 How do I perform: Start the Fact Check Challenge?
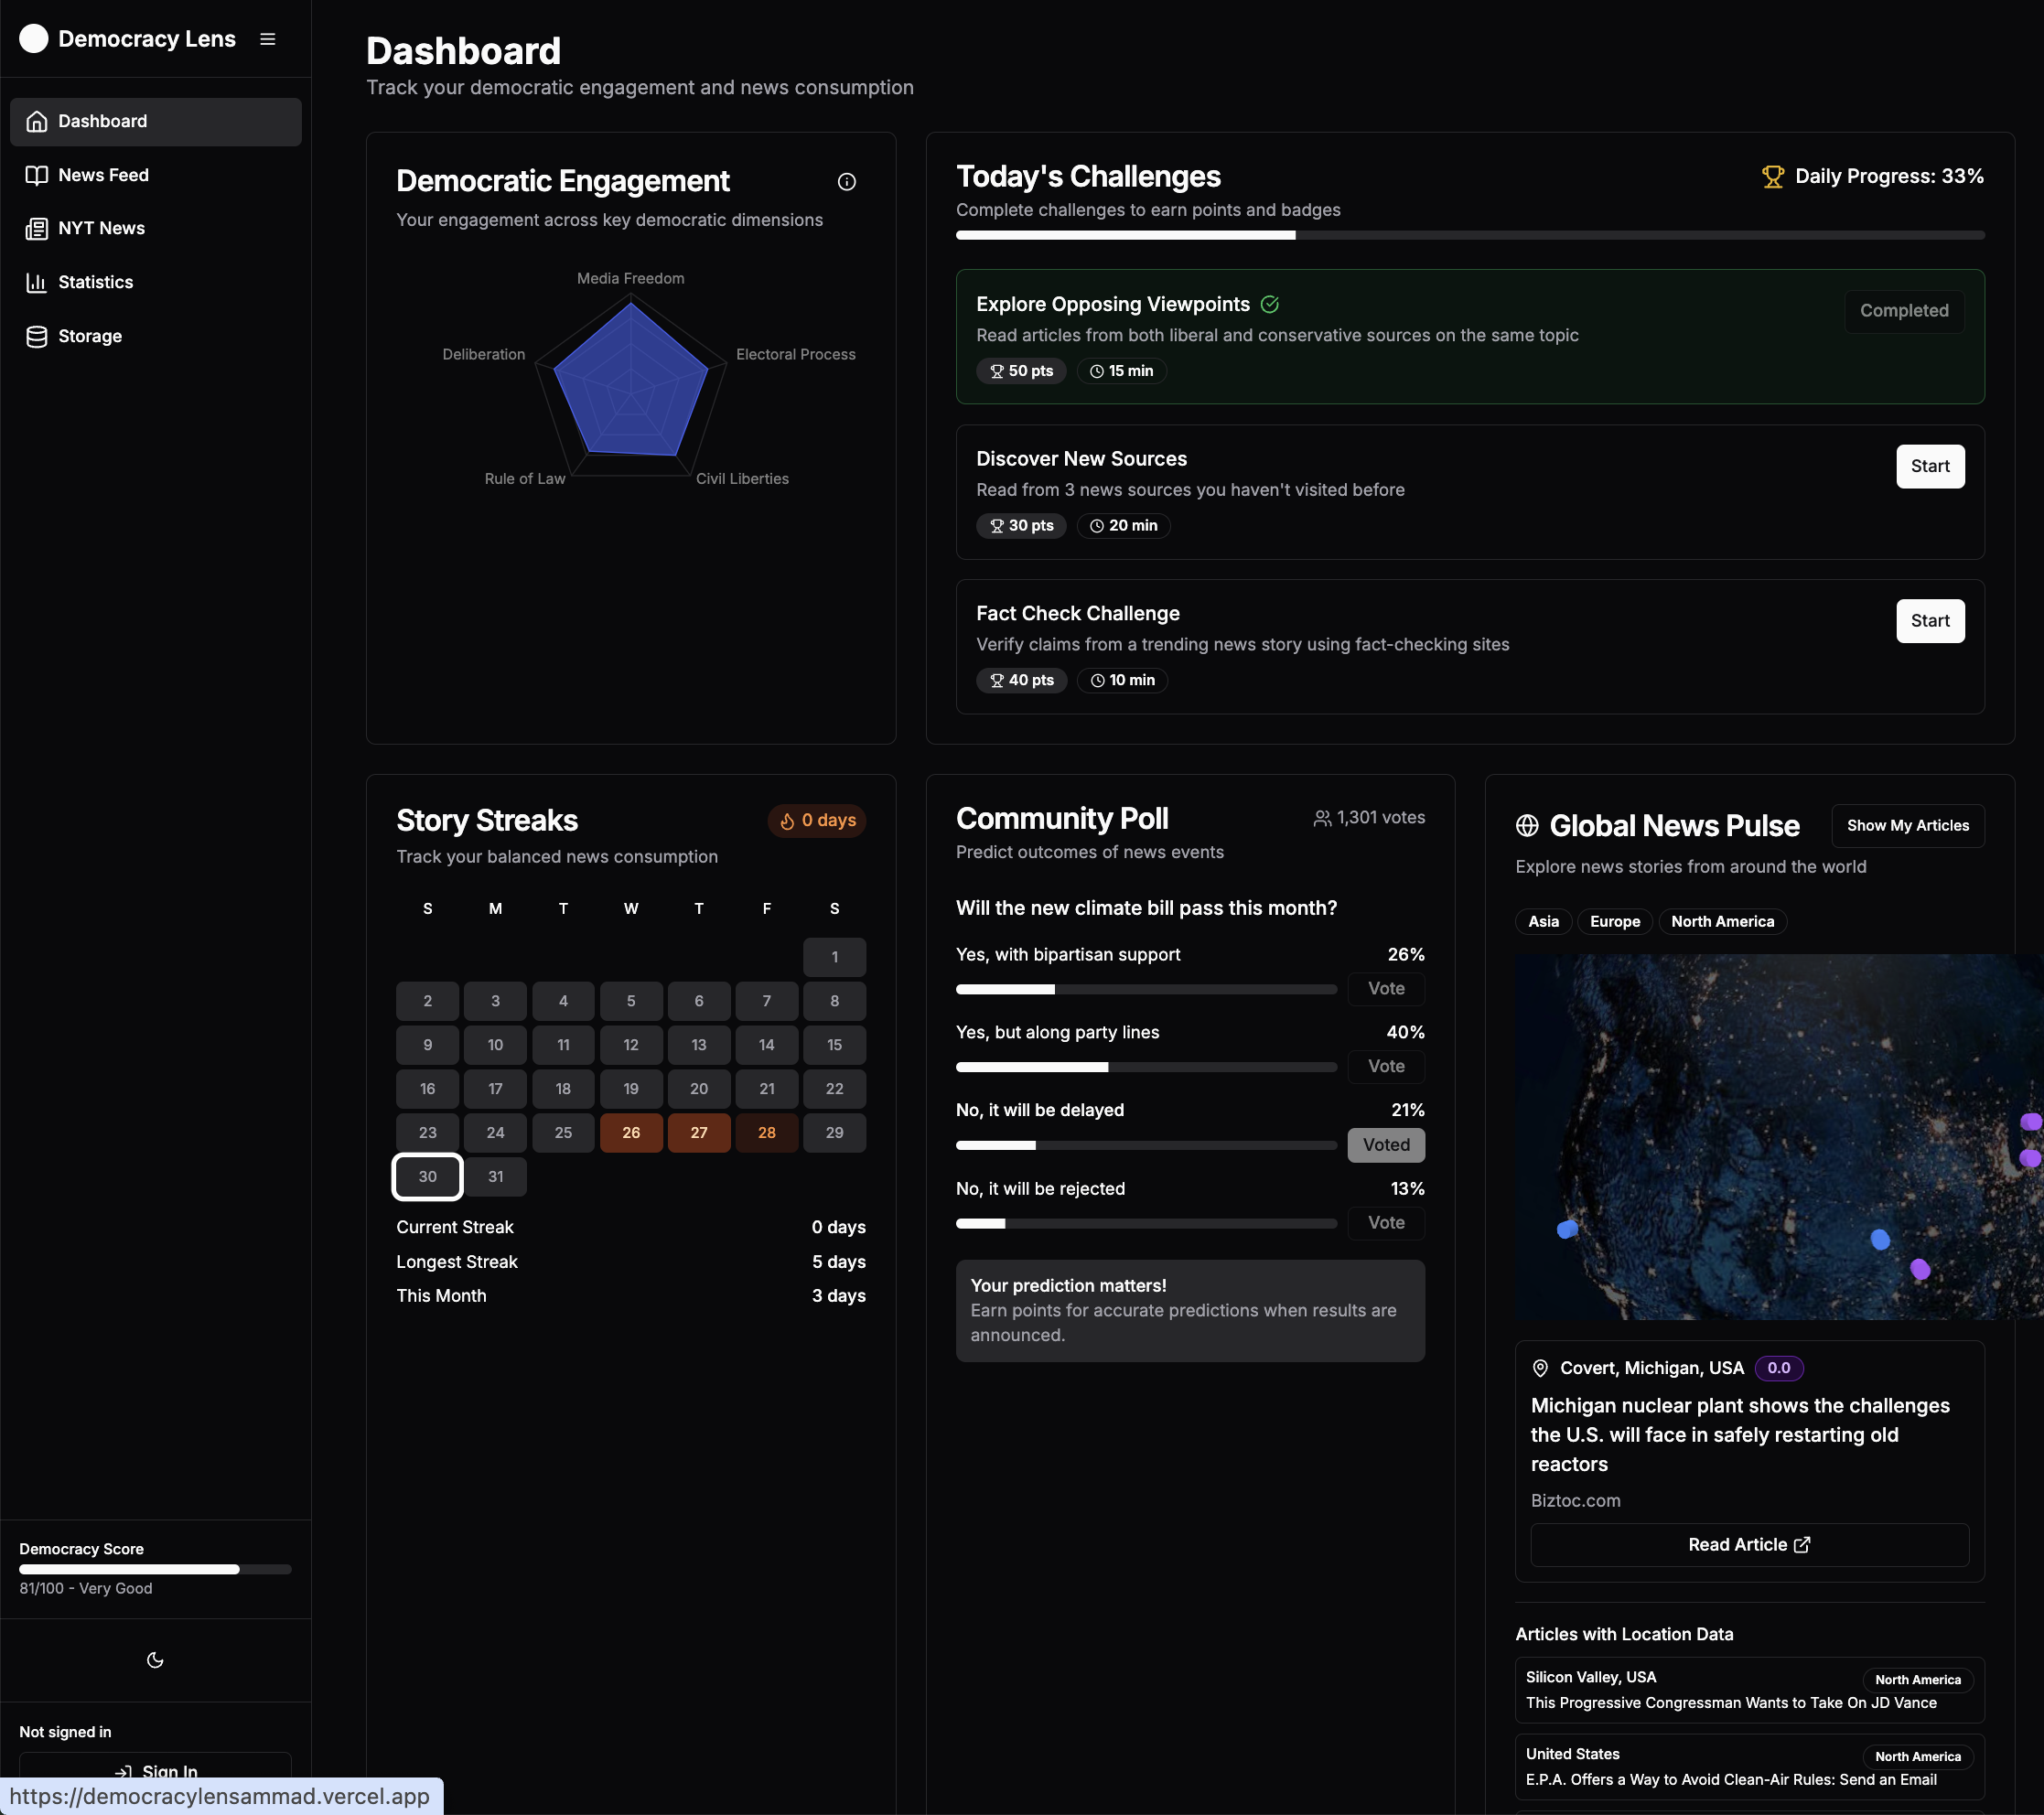pyautogui.click(x=1929, y=621)
